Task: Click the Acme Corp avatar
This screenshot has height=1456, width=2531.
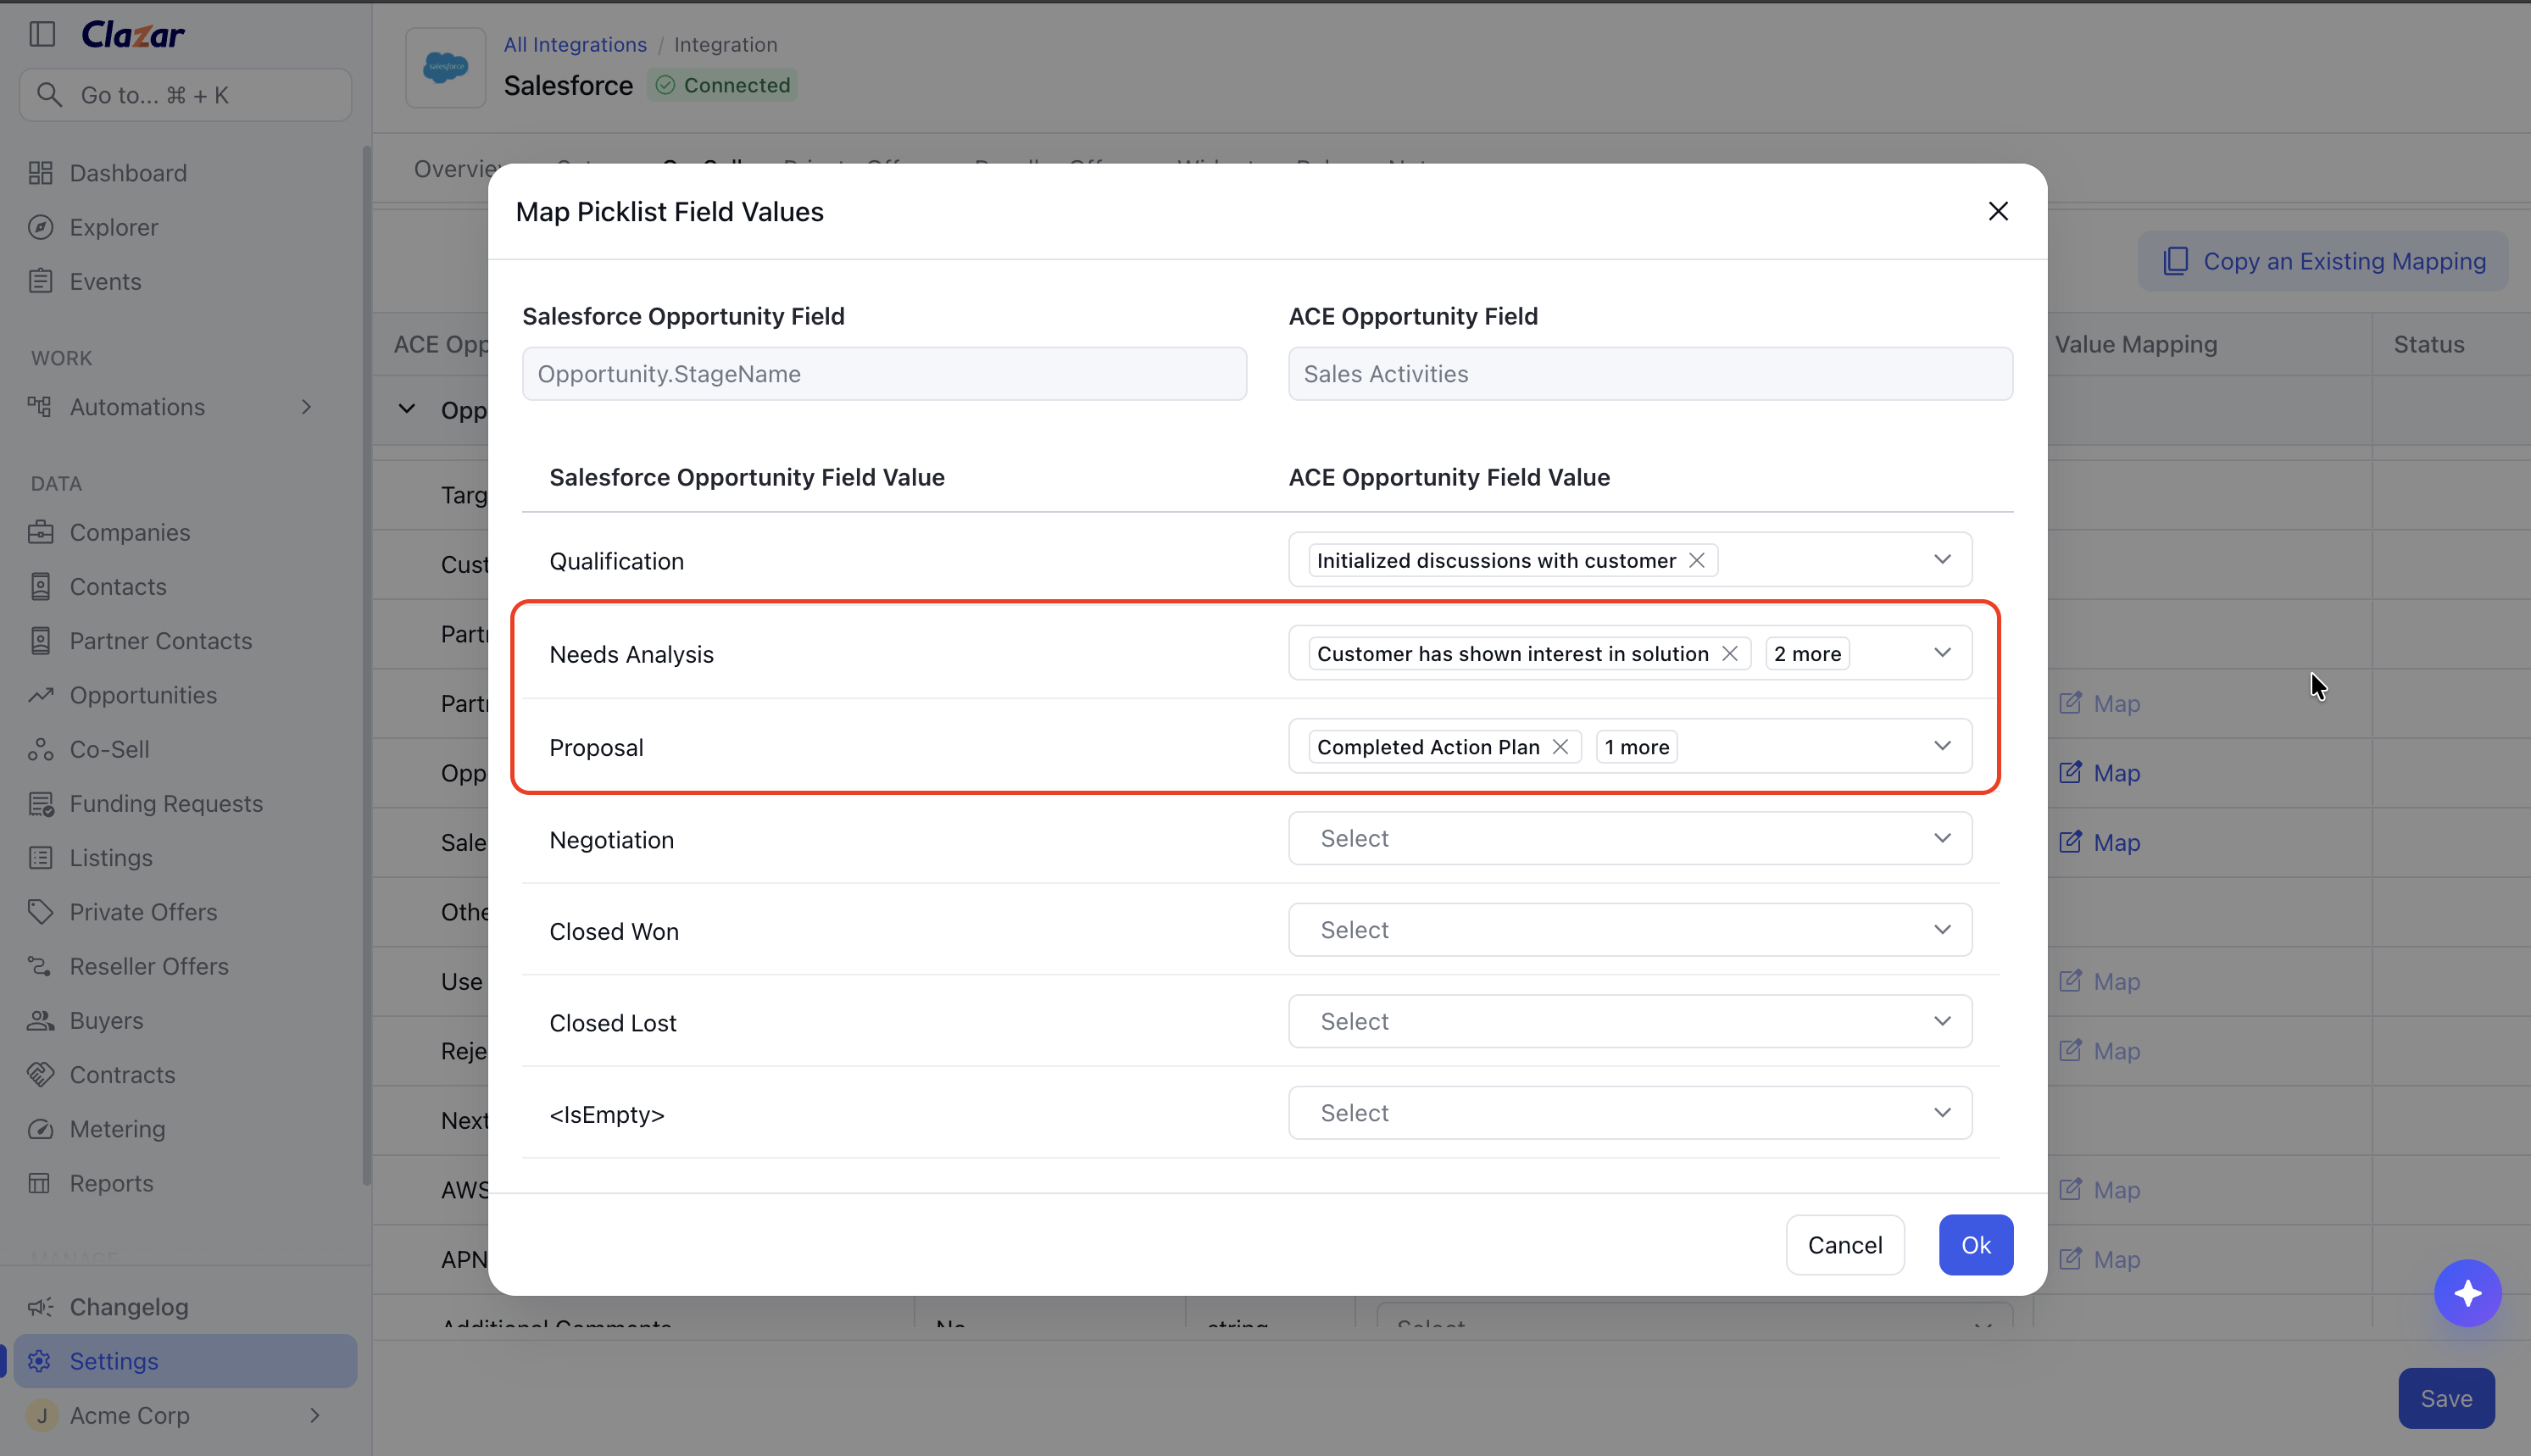Action: 42,1415
